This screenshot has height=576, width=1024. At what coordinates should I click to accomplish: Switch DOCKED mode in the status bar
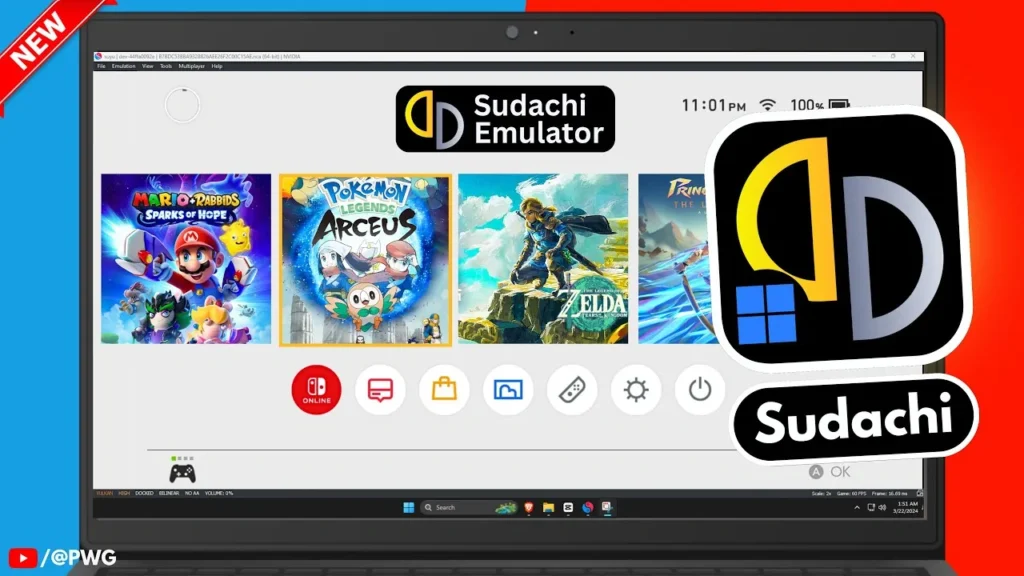pyautogui.click(x=144, y=493)
